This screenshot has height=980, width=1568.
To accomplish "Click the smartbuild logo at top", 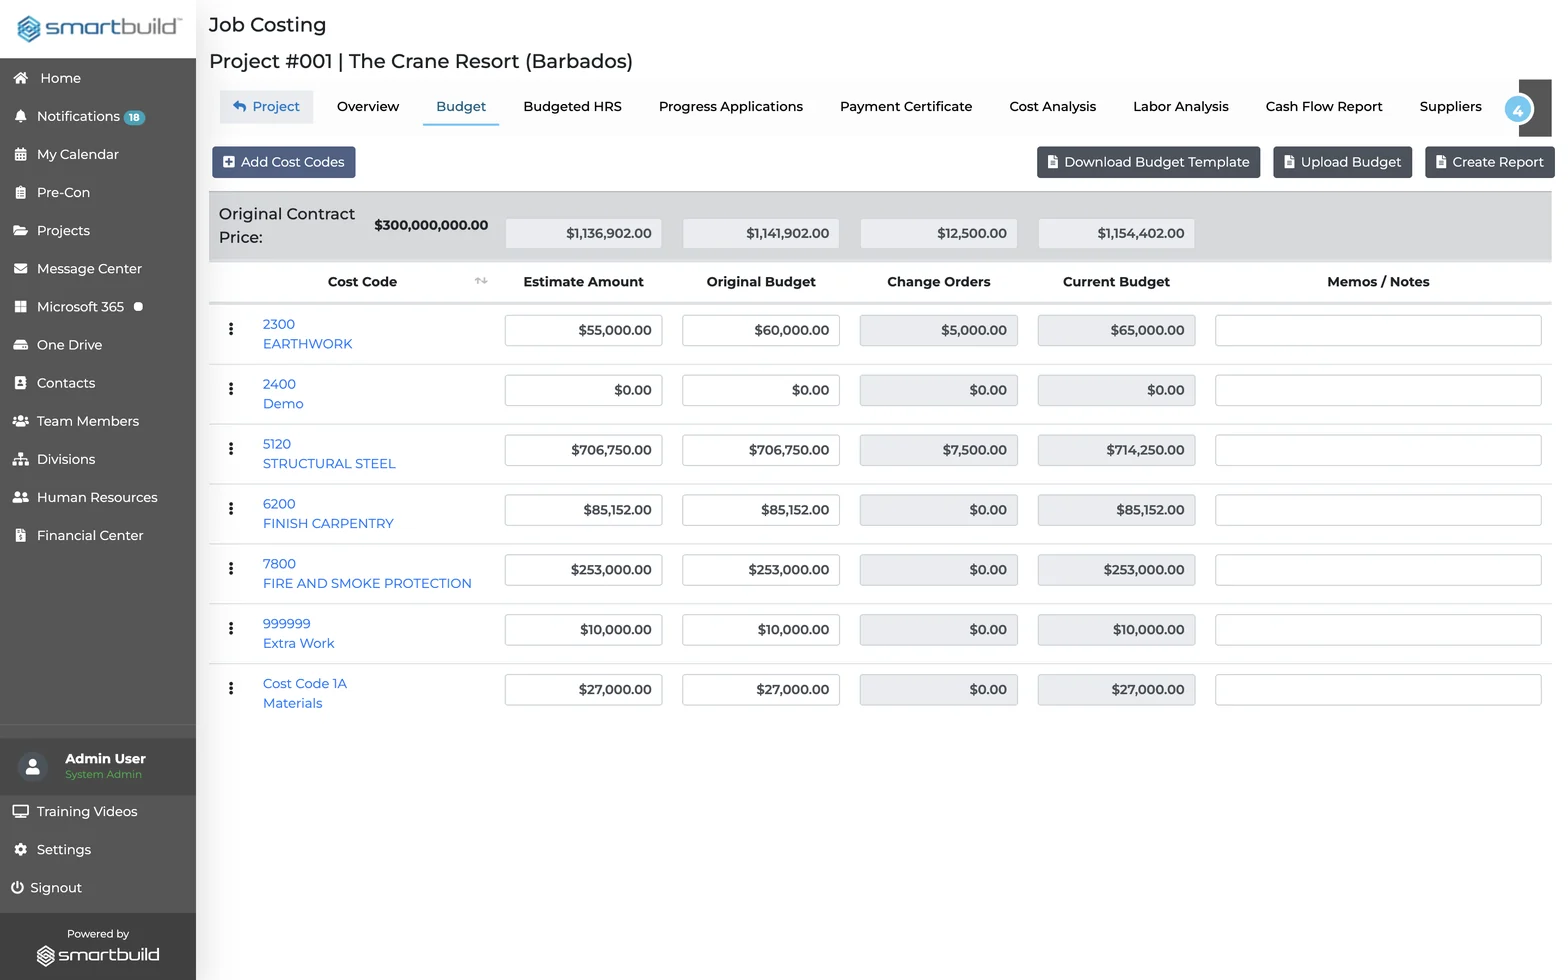I will (98, 28).
